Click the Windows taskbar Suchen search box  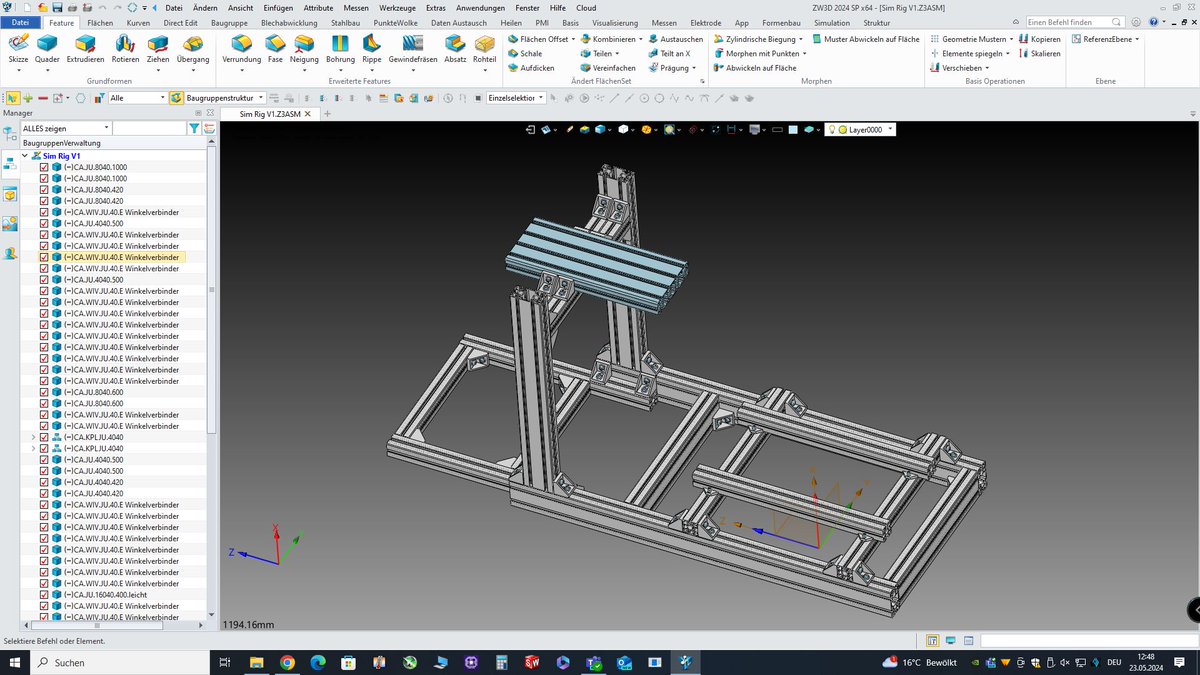pos(118,662)
